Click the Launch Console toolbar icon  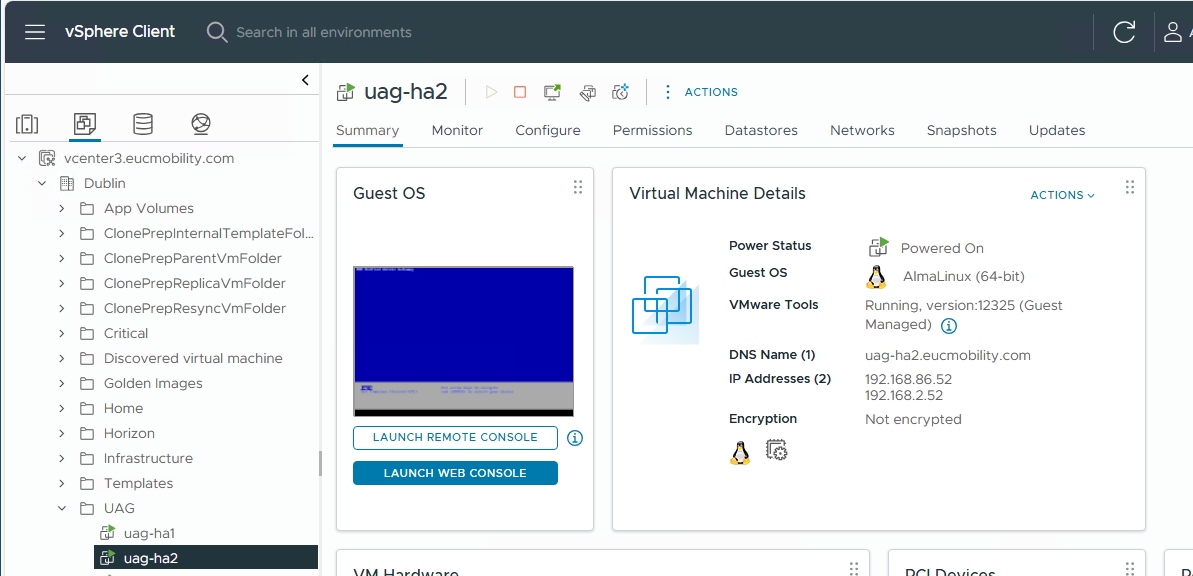click(552, 92)
